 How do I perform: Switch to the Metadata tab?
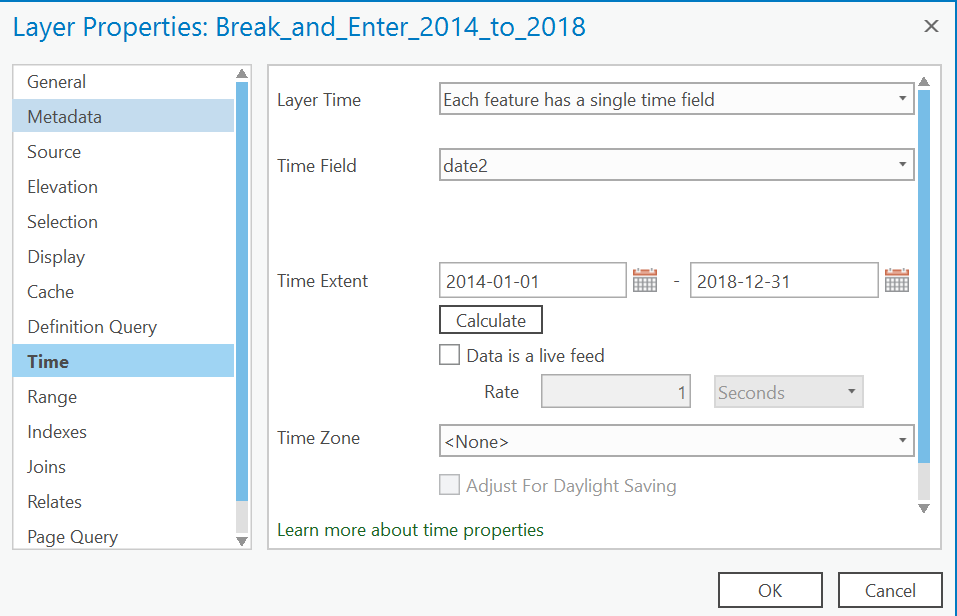64,117
